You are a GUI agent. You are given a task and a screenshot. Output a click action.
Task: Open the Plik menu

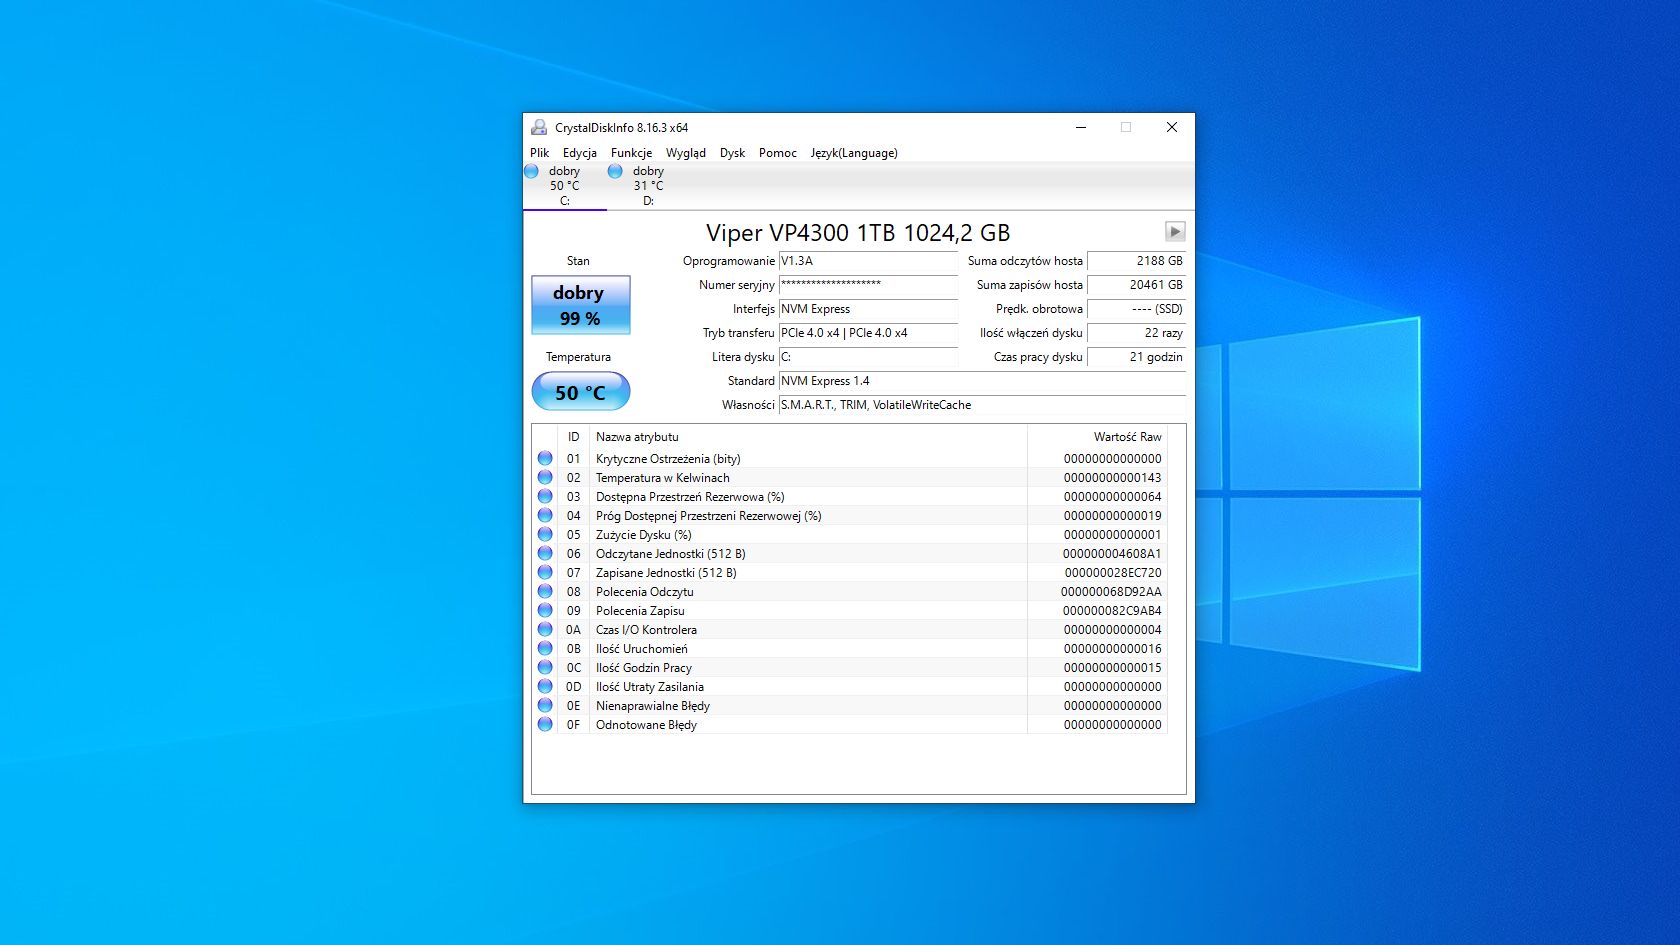pyautogui.click(x=540, y=153)
